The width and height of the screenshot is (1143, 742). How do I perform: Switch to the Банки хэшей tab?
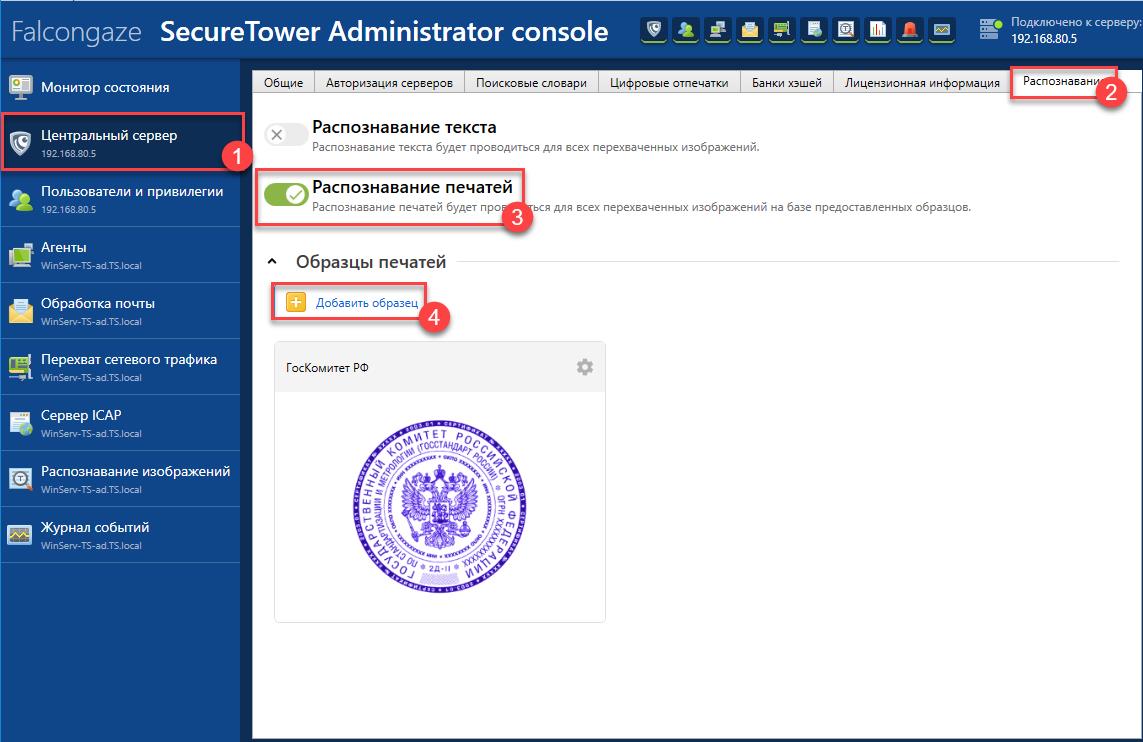[x=787, y=82]
